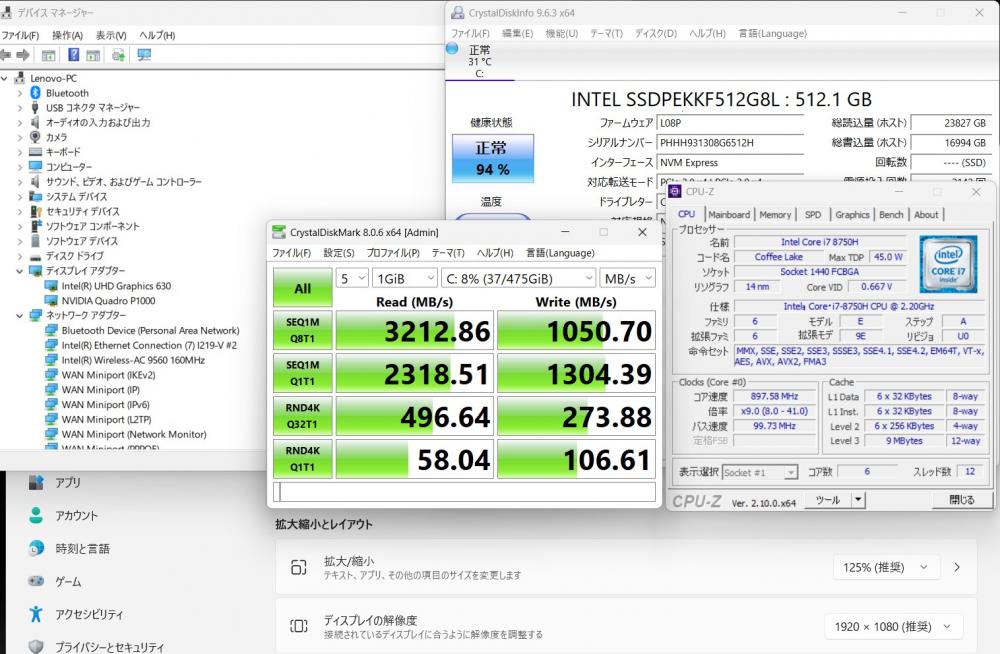Open the MB/s unit dropdown

click(628, 278)
